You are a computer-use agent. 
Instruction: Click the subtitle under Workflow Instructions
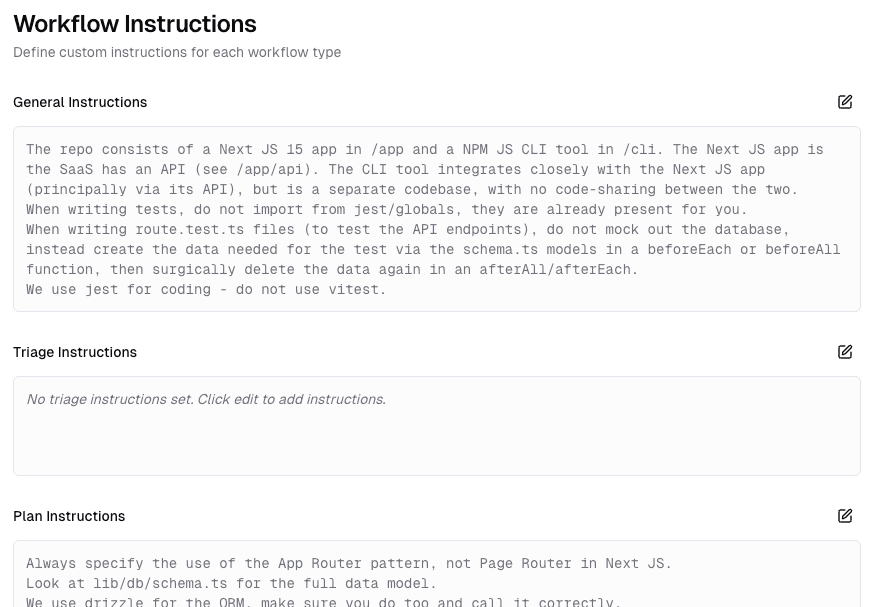pos(177,52)
